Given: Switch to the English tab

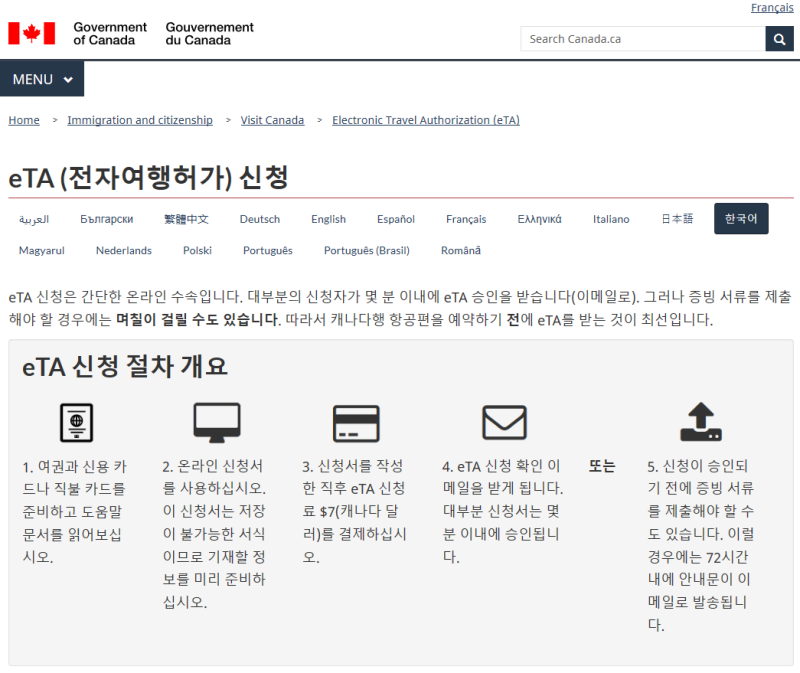Looking at the screenshot, I should [x=329, y=219].
